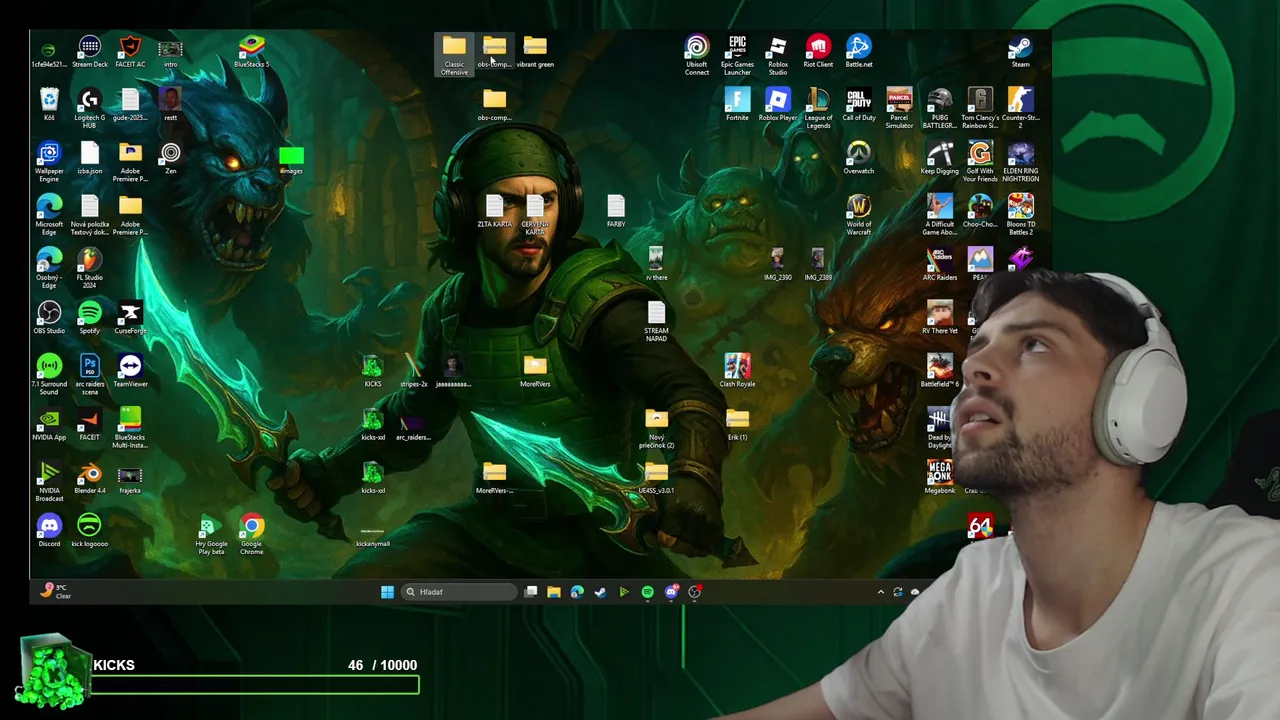Select the green images file icon
1280x720 pixels.
tap(291, 158)
